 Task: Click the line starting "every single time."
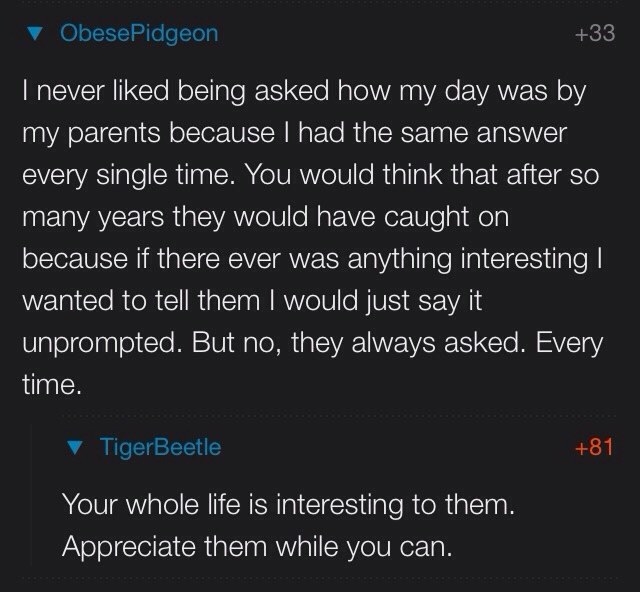(311, 176)
